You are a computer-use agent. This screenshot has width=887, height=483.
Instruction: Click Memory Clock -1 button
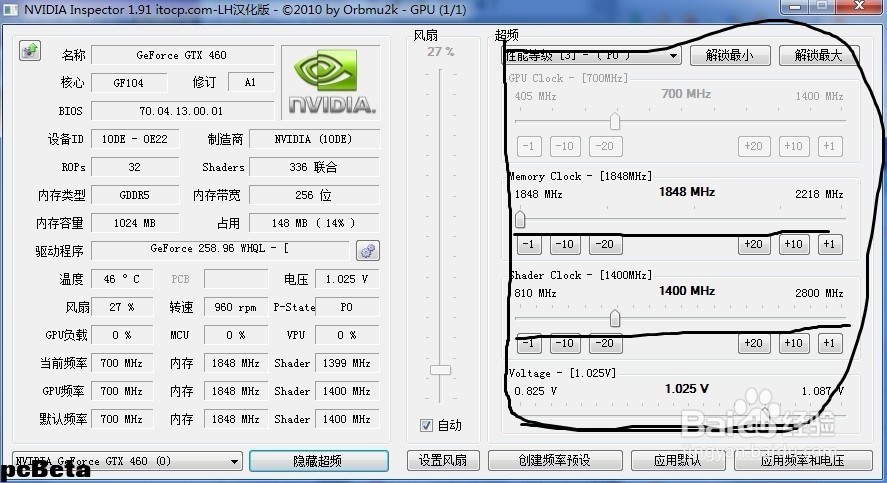[x=529, y=244]
